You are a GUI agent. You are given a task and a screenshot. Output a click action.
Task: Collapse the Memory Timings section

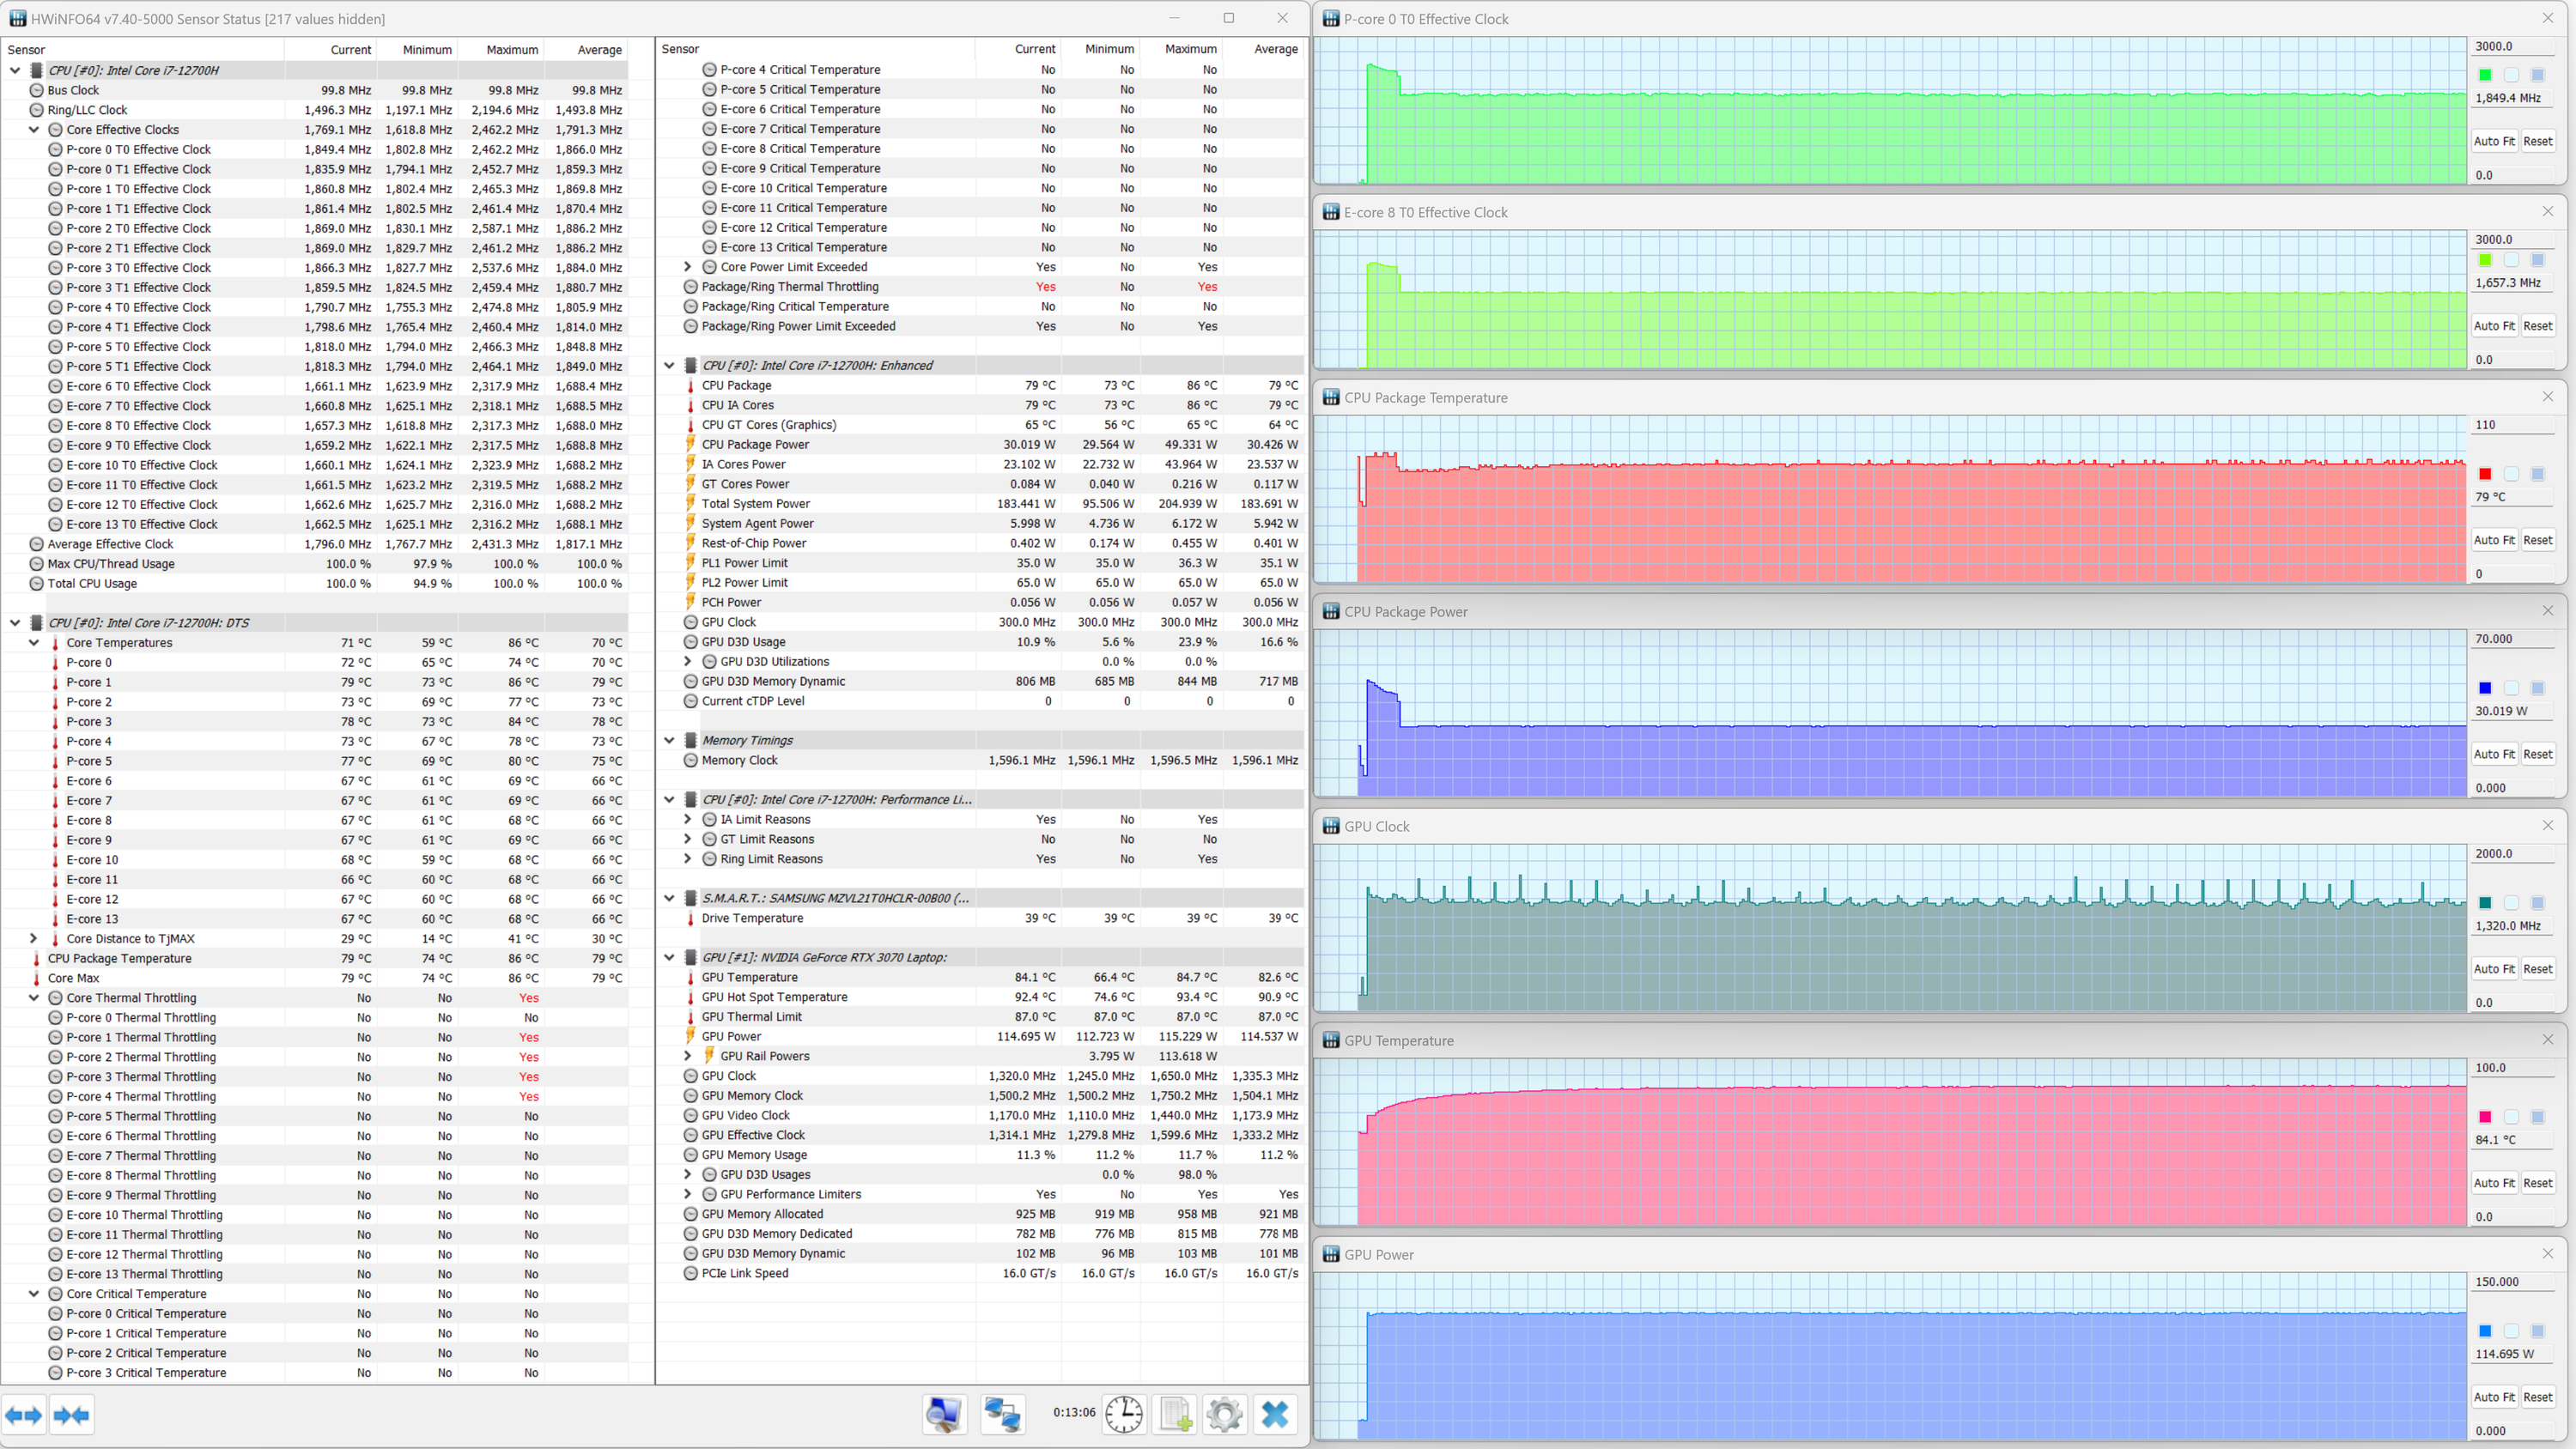point(669,741)
